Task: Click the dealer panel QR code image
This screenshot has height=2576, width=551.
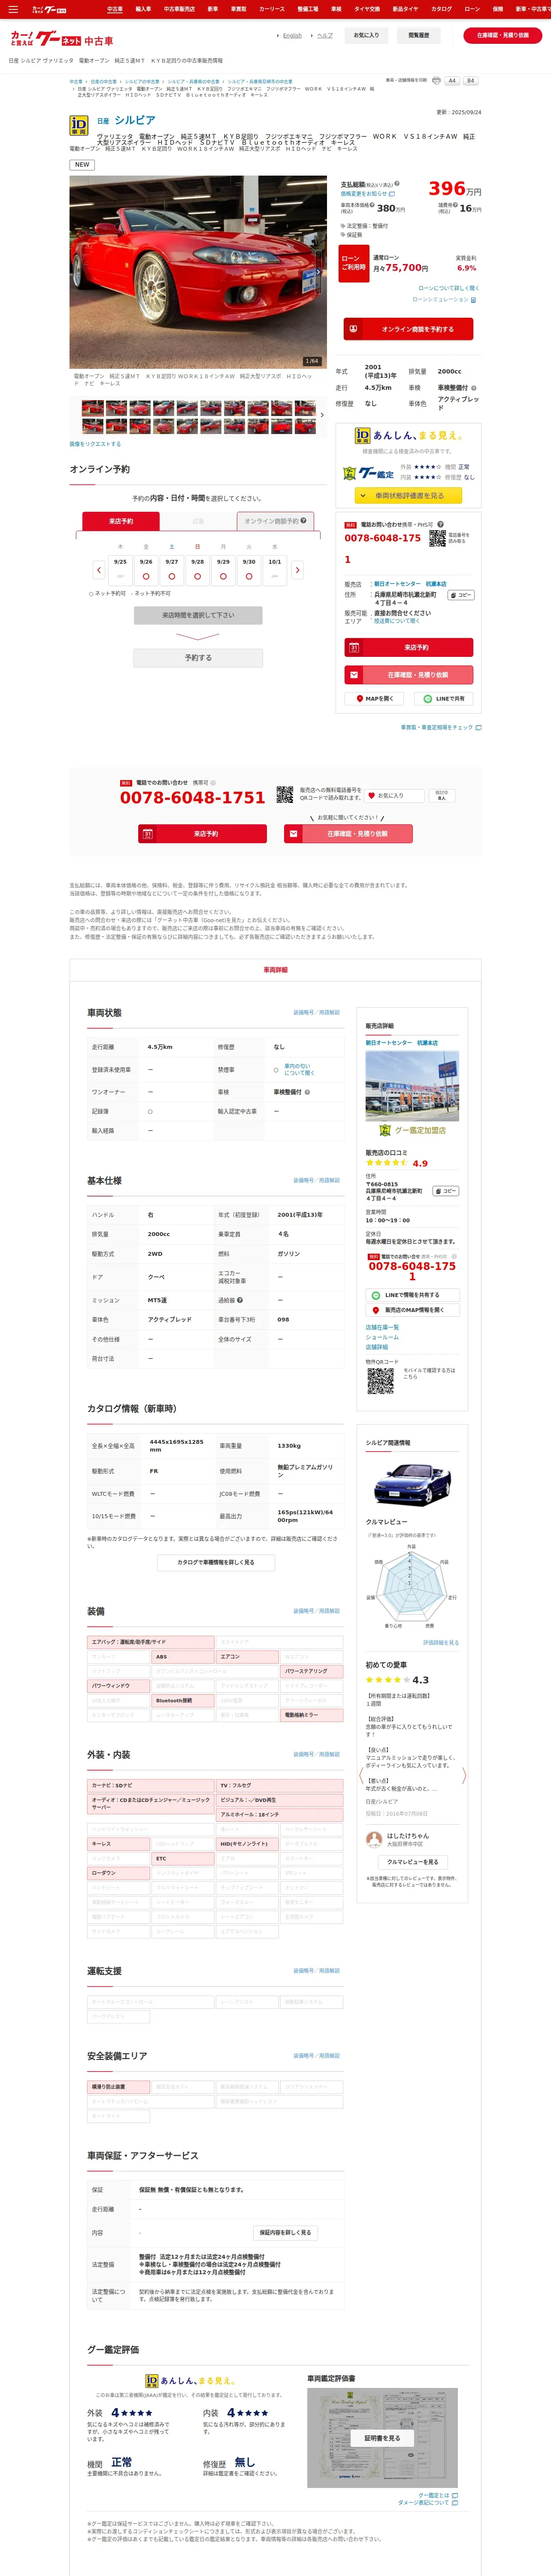Action: point(380,1381)
